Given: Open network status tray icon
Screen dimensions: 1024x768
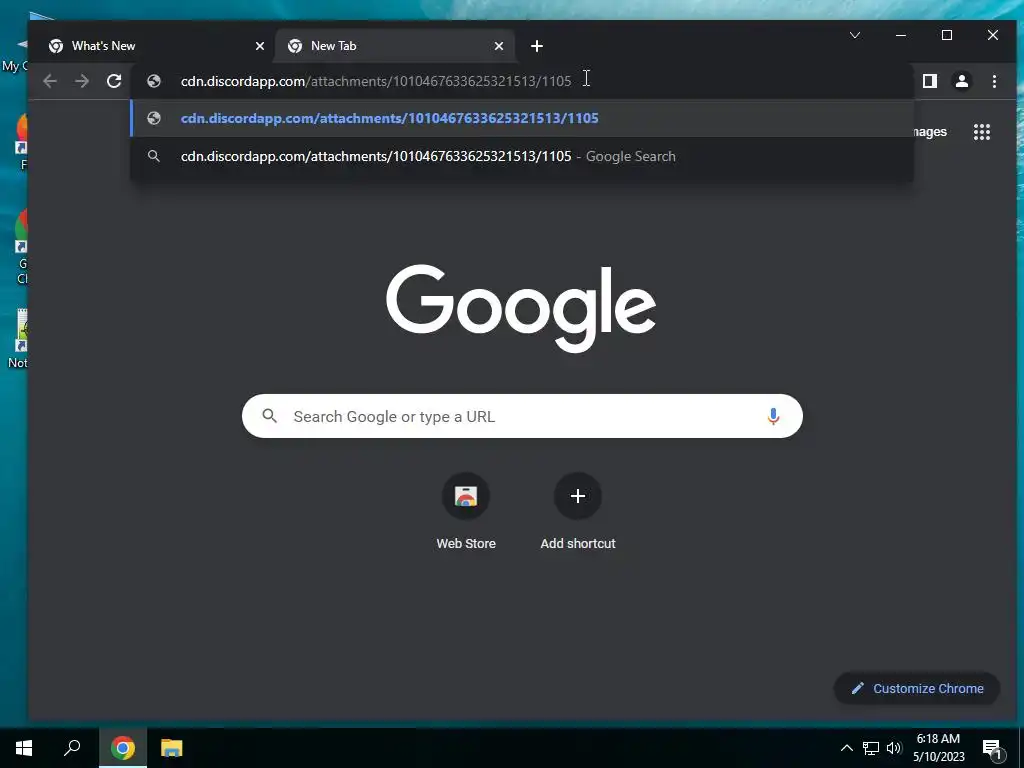Looking at the screenshot, I should click(871, 748).
